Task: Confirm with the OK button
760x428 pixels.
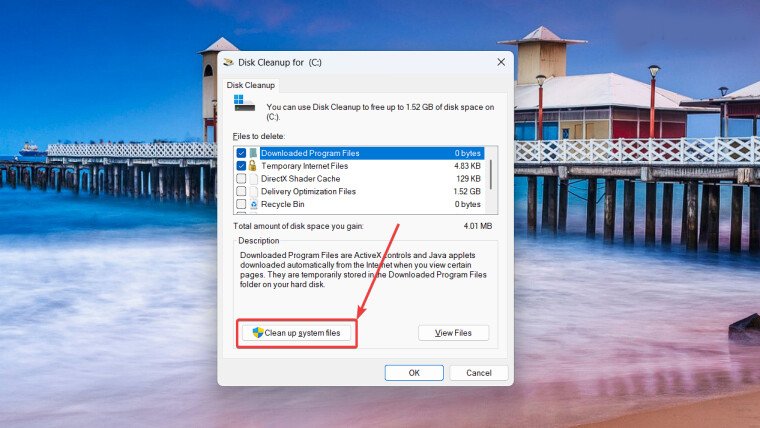Action: tap(414, 373)
